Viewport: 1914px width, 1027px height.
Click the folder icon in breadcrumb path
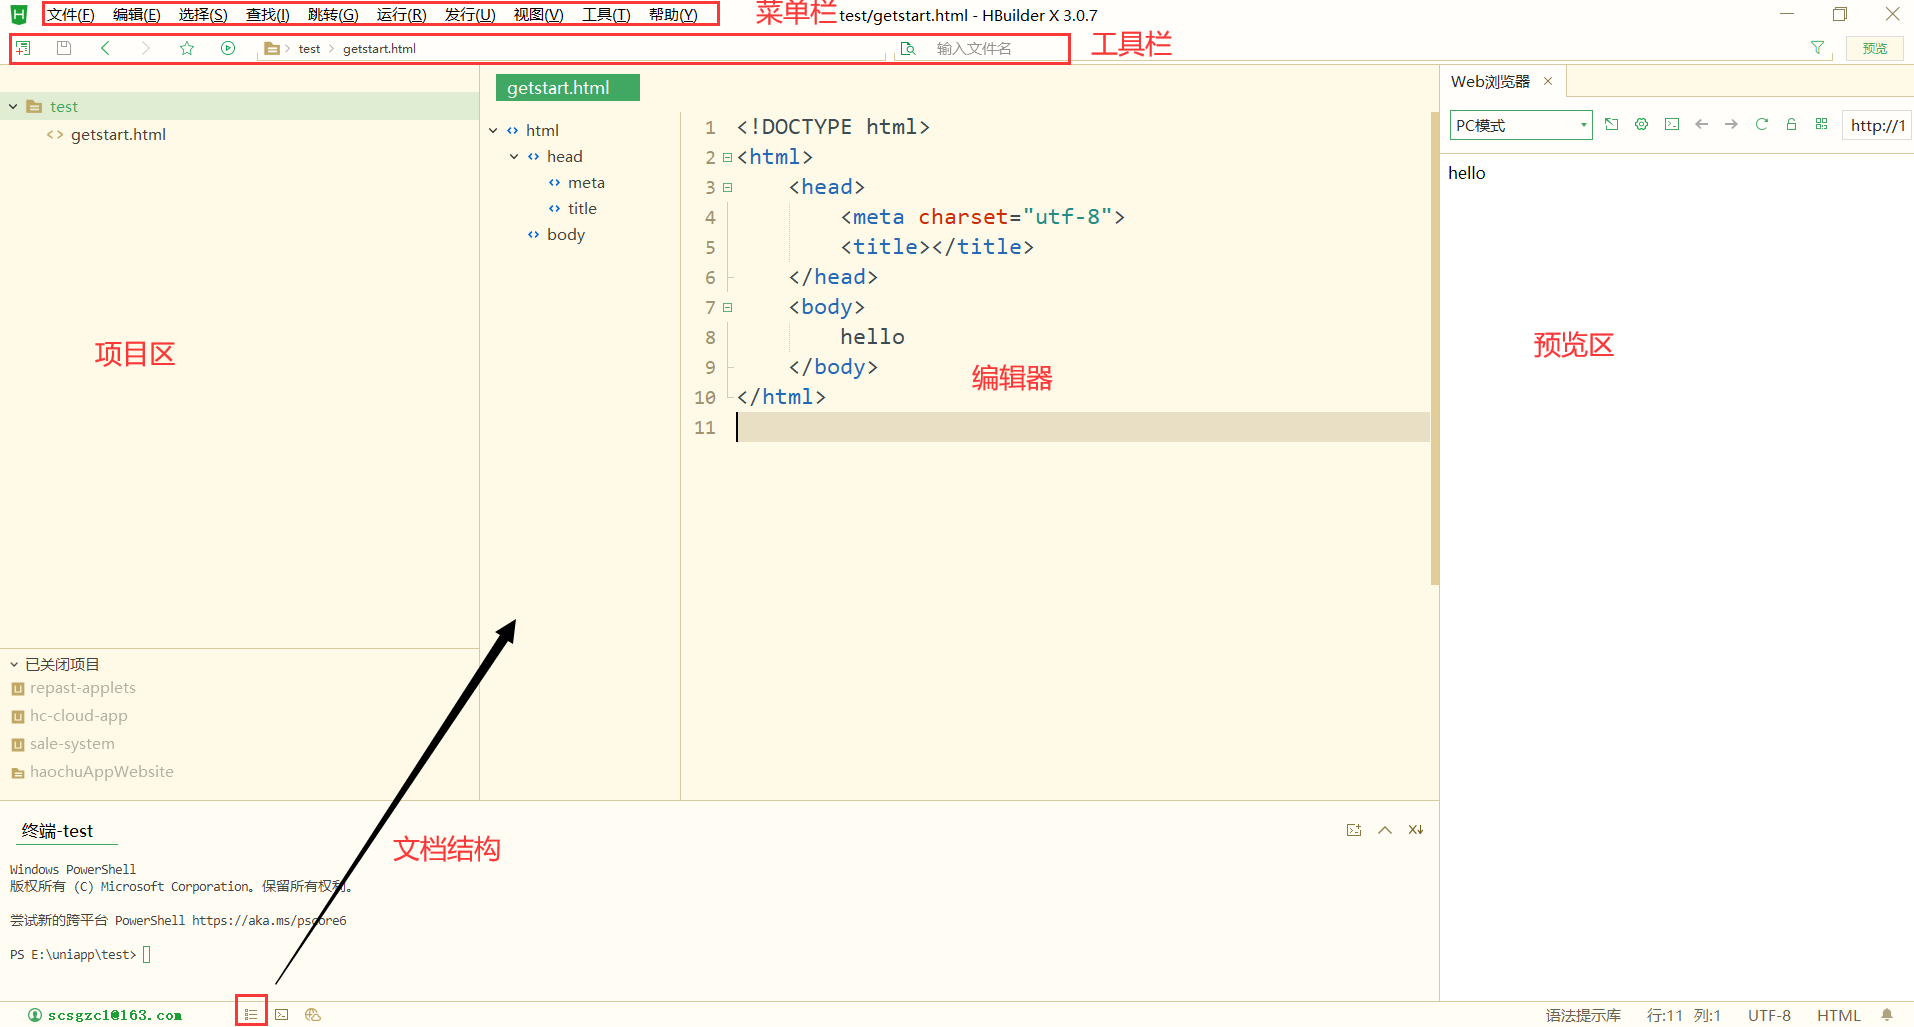[x=271, y=48]
